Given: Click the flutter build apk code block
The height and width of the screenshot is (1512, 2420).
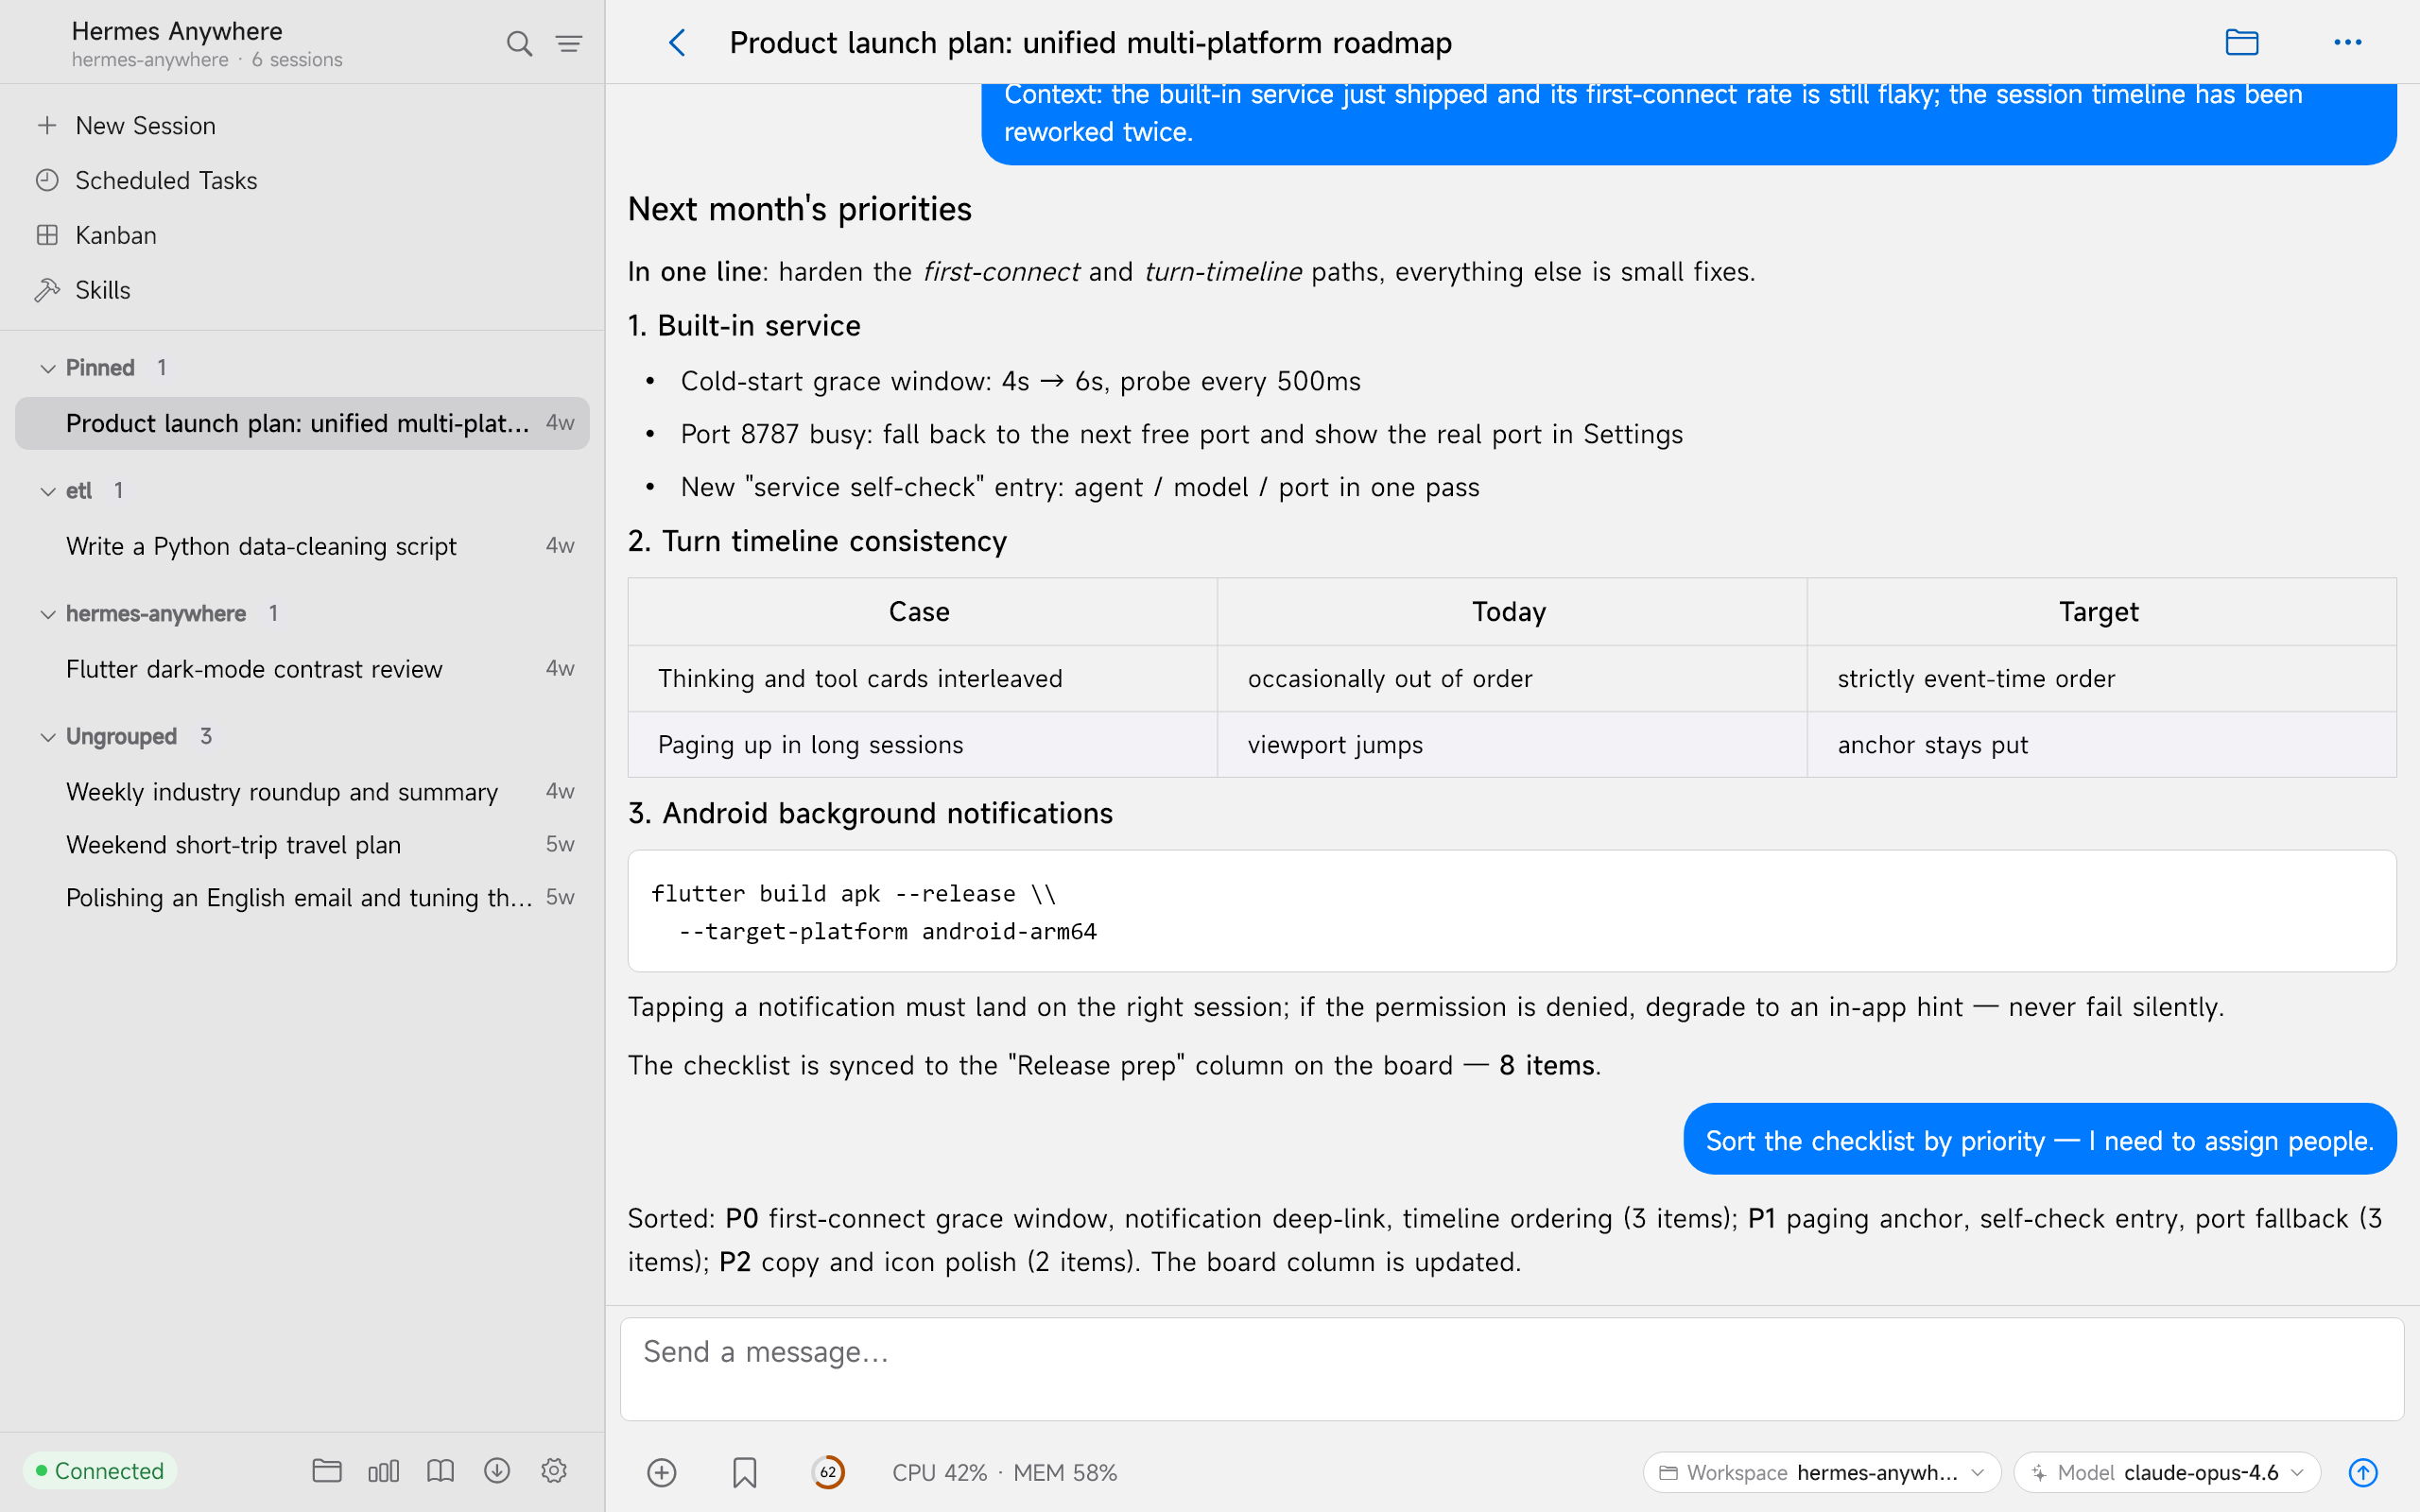Looking at the screenshot, I should point(1512,911).
